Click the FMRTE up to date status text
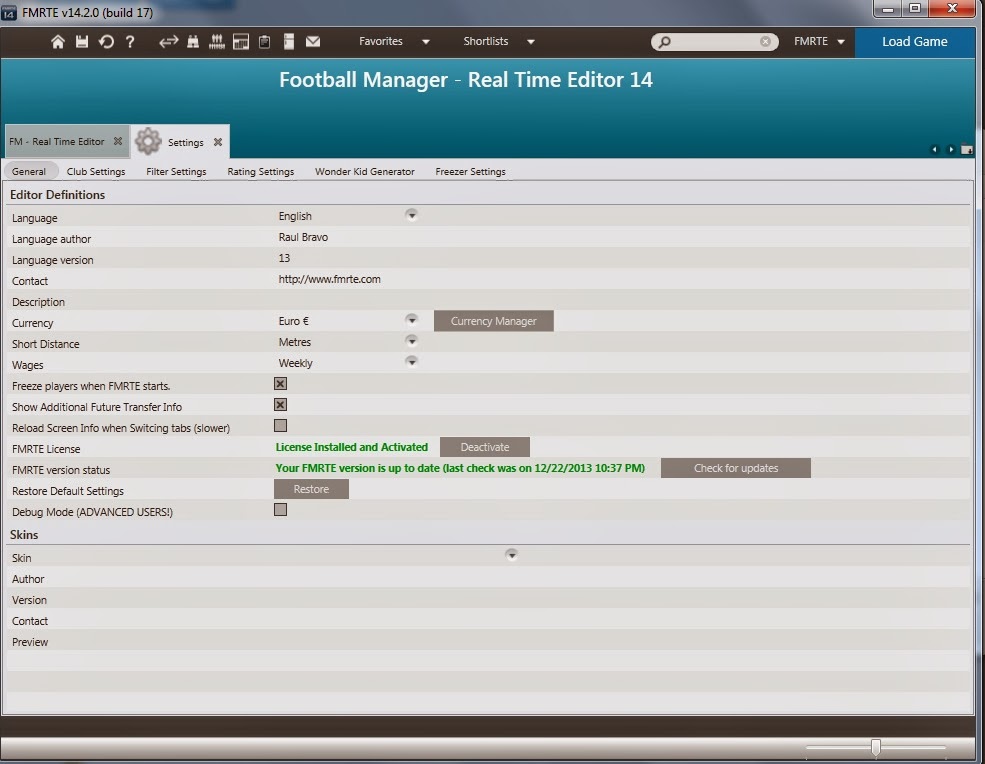Viewport: 985px width, 764px height. (x=460, y=468)
